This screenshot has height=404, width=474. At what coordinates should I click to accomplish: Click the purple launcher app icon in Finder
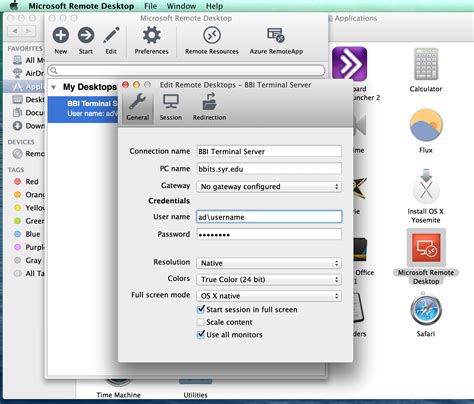pos(349,64)
